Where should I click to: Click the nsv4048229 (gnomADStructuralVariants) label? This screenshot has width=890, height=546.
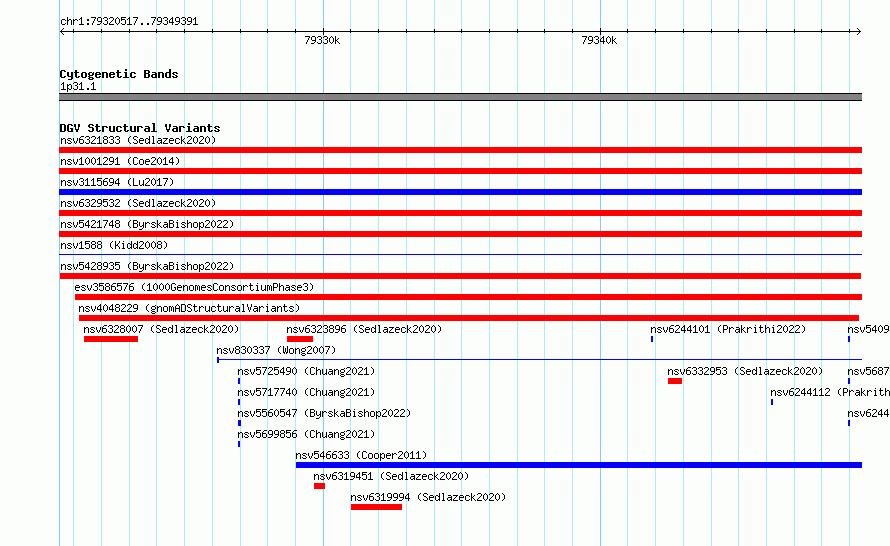coord(189,308)
